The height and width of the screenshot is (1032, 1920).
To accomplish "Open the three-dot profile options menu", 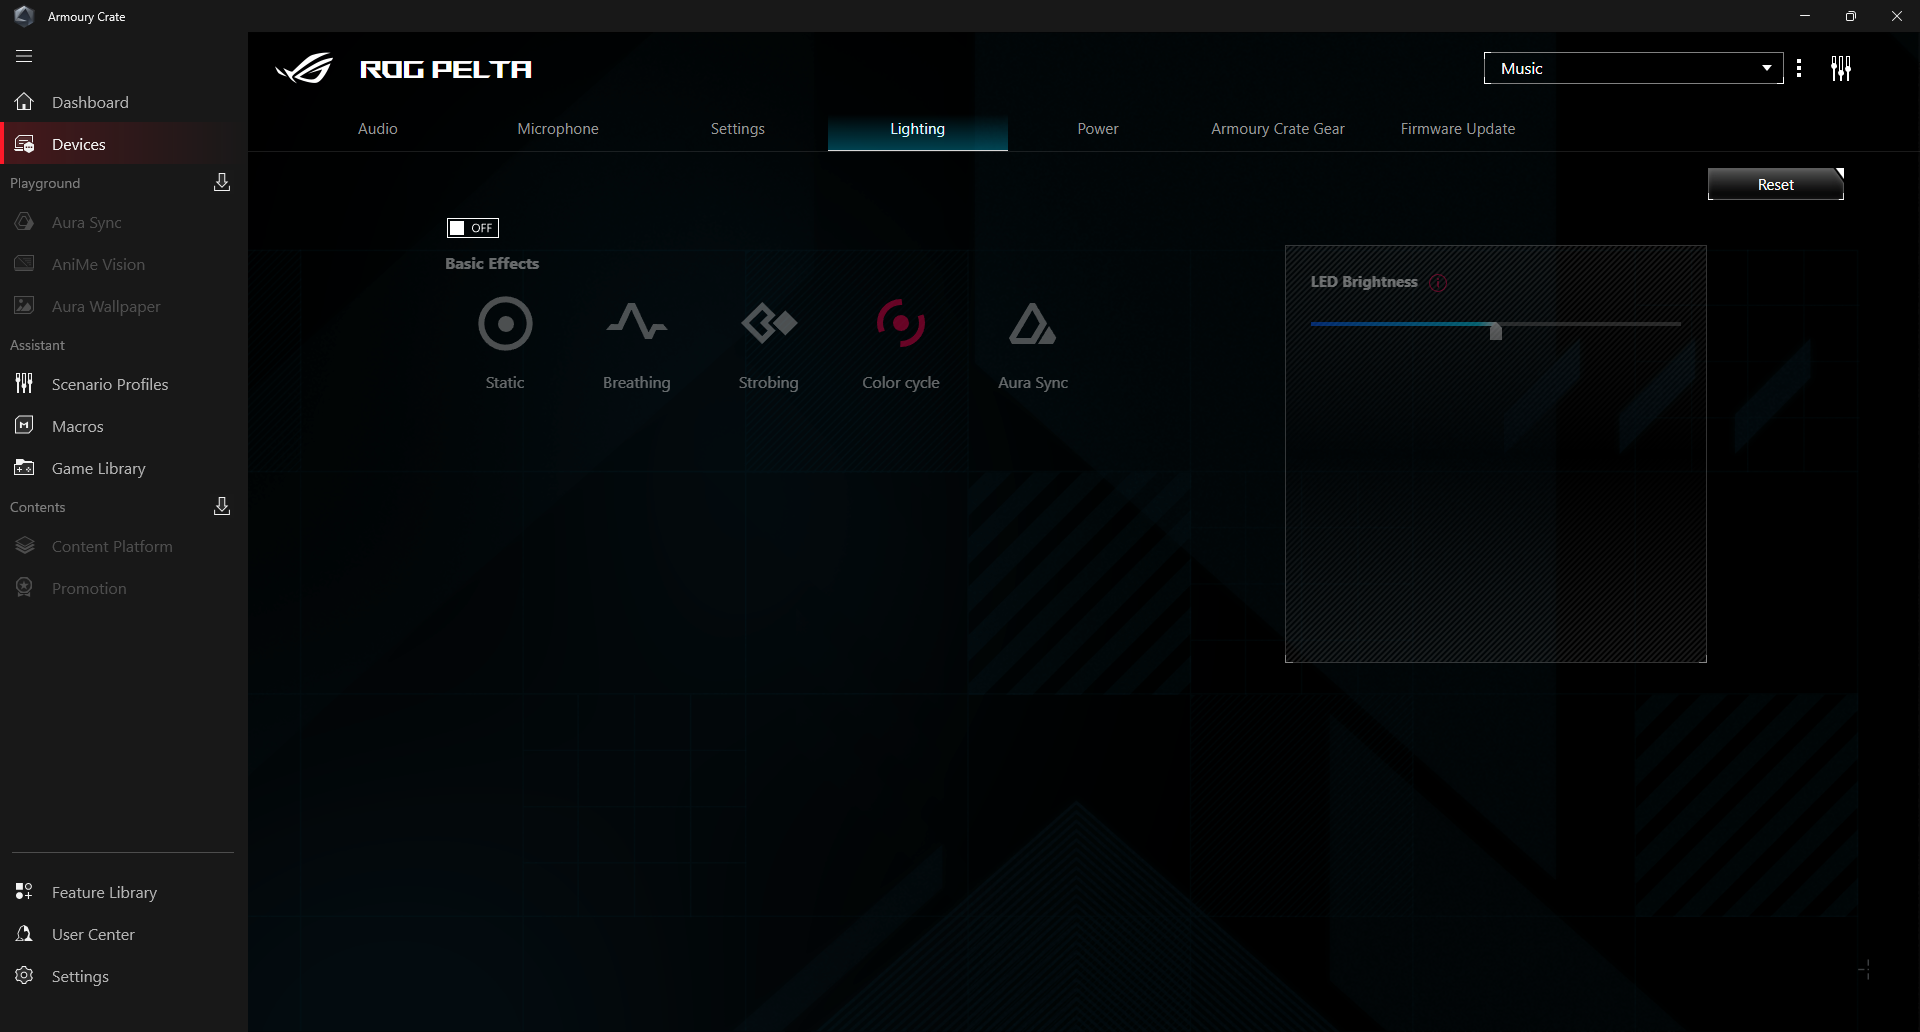I will 1799,68.
